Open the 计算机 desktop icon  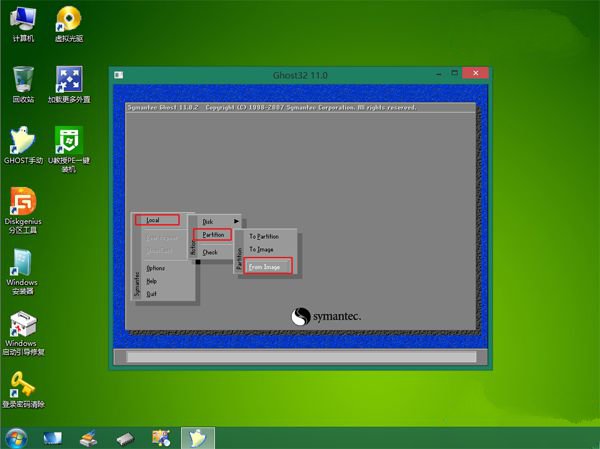coord(23,24)
